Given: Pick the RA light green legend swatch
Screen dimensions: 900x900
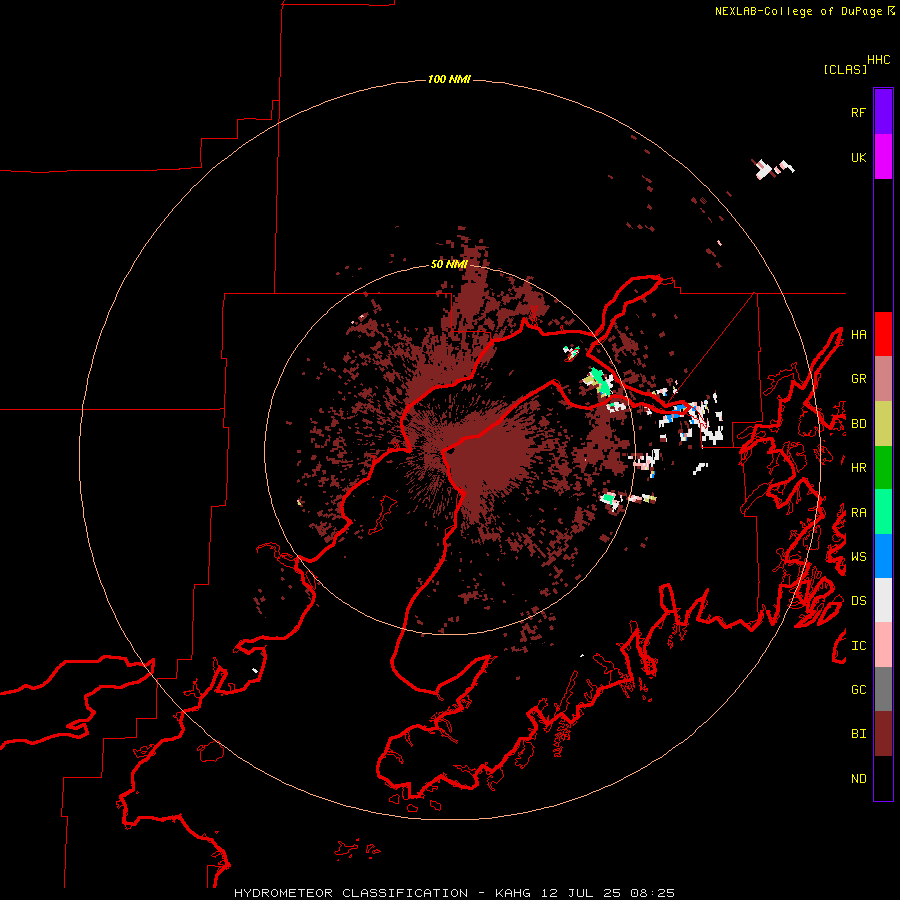Looking at the screenshot, I should click(883, 512).
